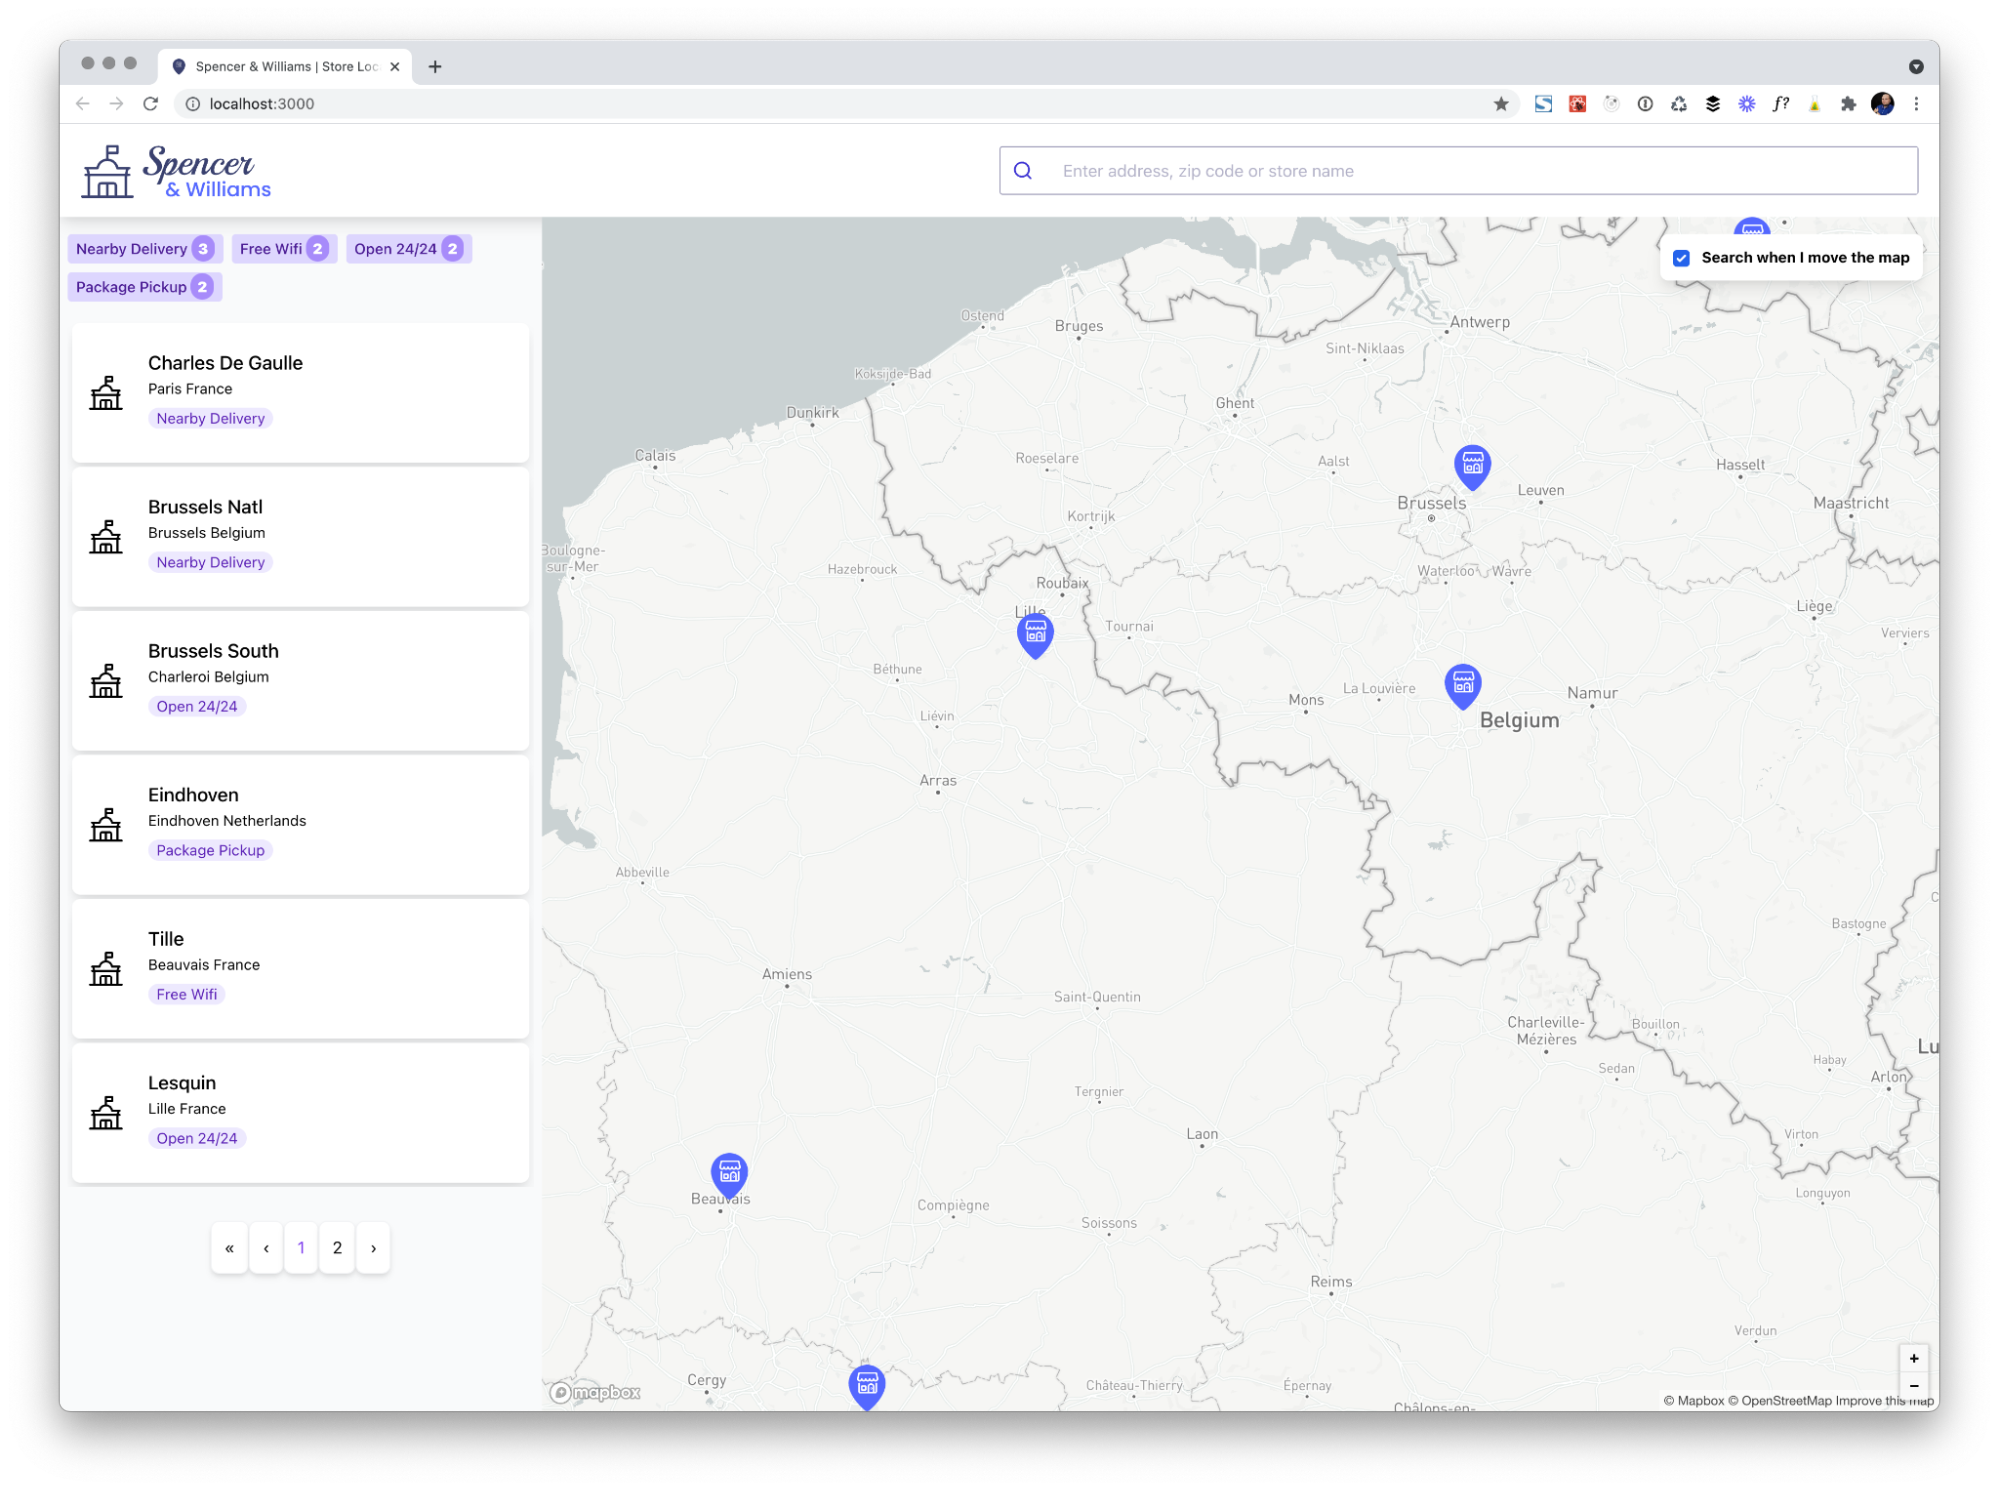The width and height of the screenshot is (1999, 1490).
Task: Open the Mapbox attribution link
Action: pos(1694,1401)
